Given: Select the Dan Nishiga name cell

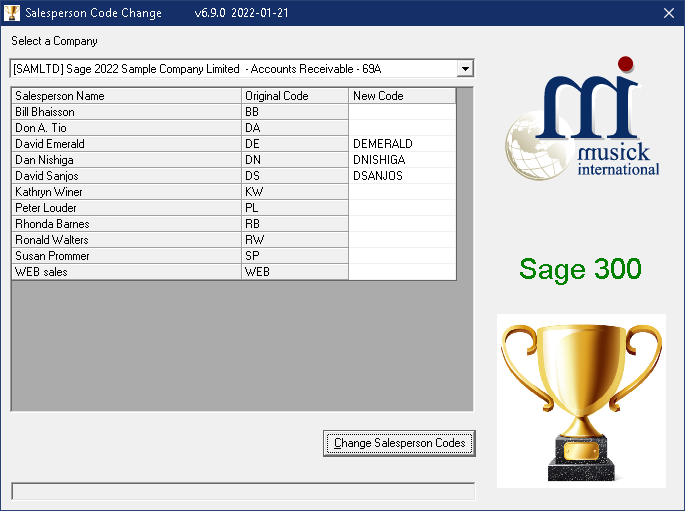Looking at the screenshot, I should [127, 160].
